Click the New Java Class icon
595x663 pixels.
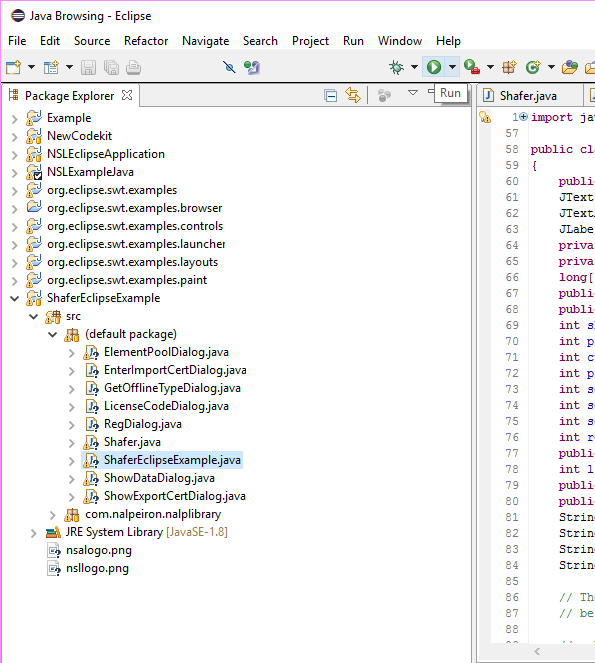[x=533, y=67]
